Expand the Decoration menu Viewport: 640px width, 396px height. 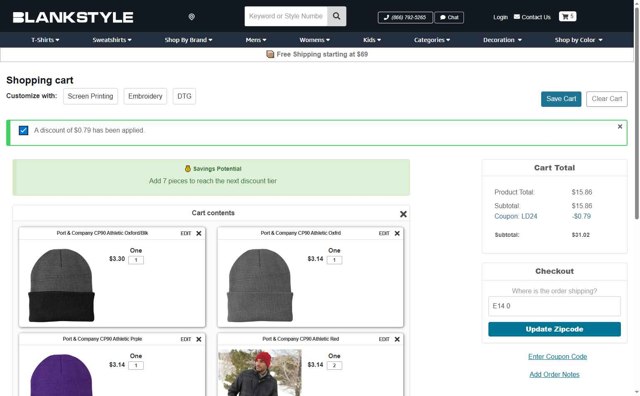pos(502,40)
